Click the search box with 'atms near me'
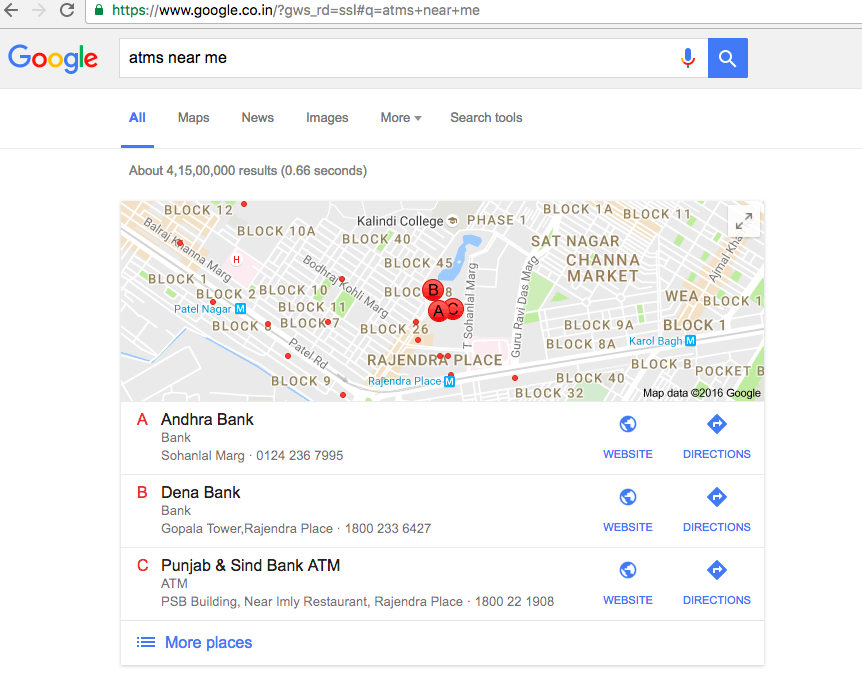Viewport: 862px width, 683px height. [x=413, y=58]
